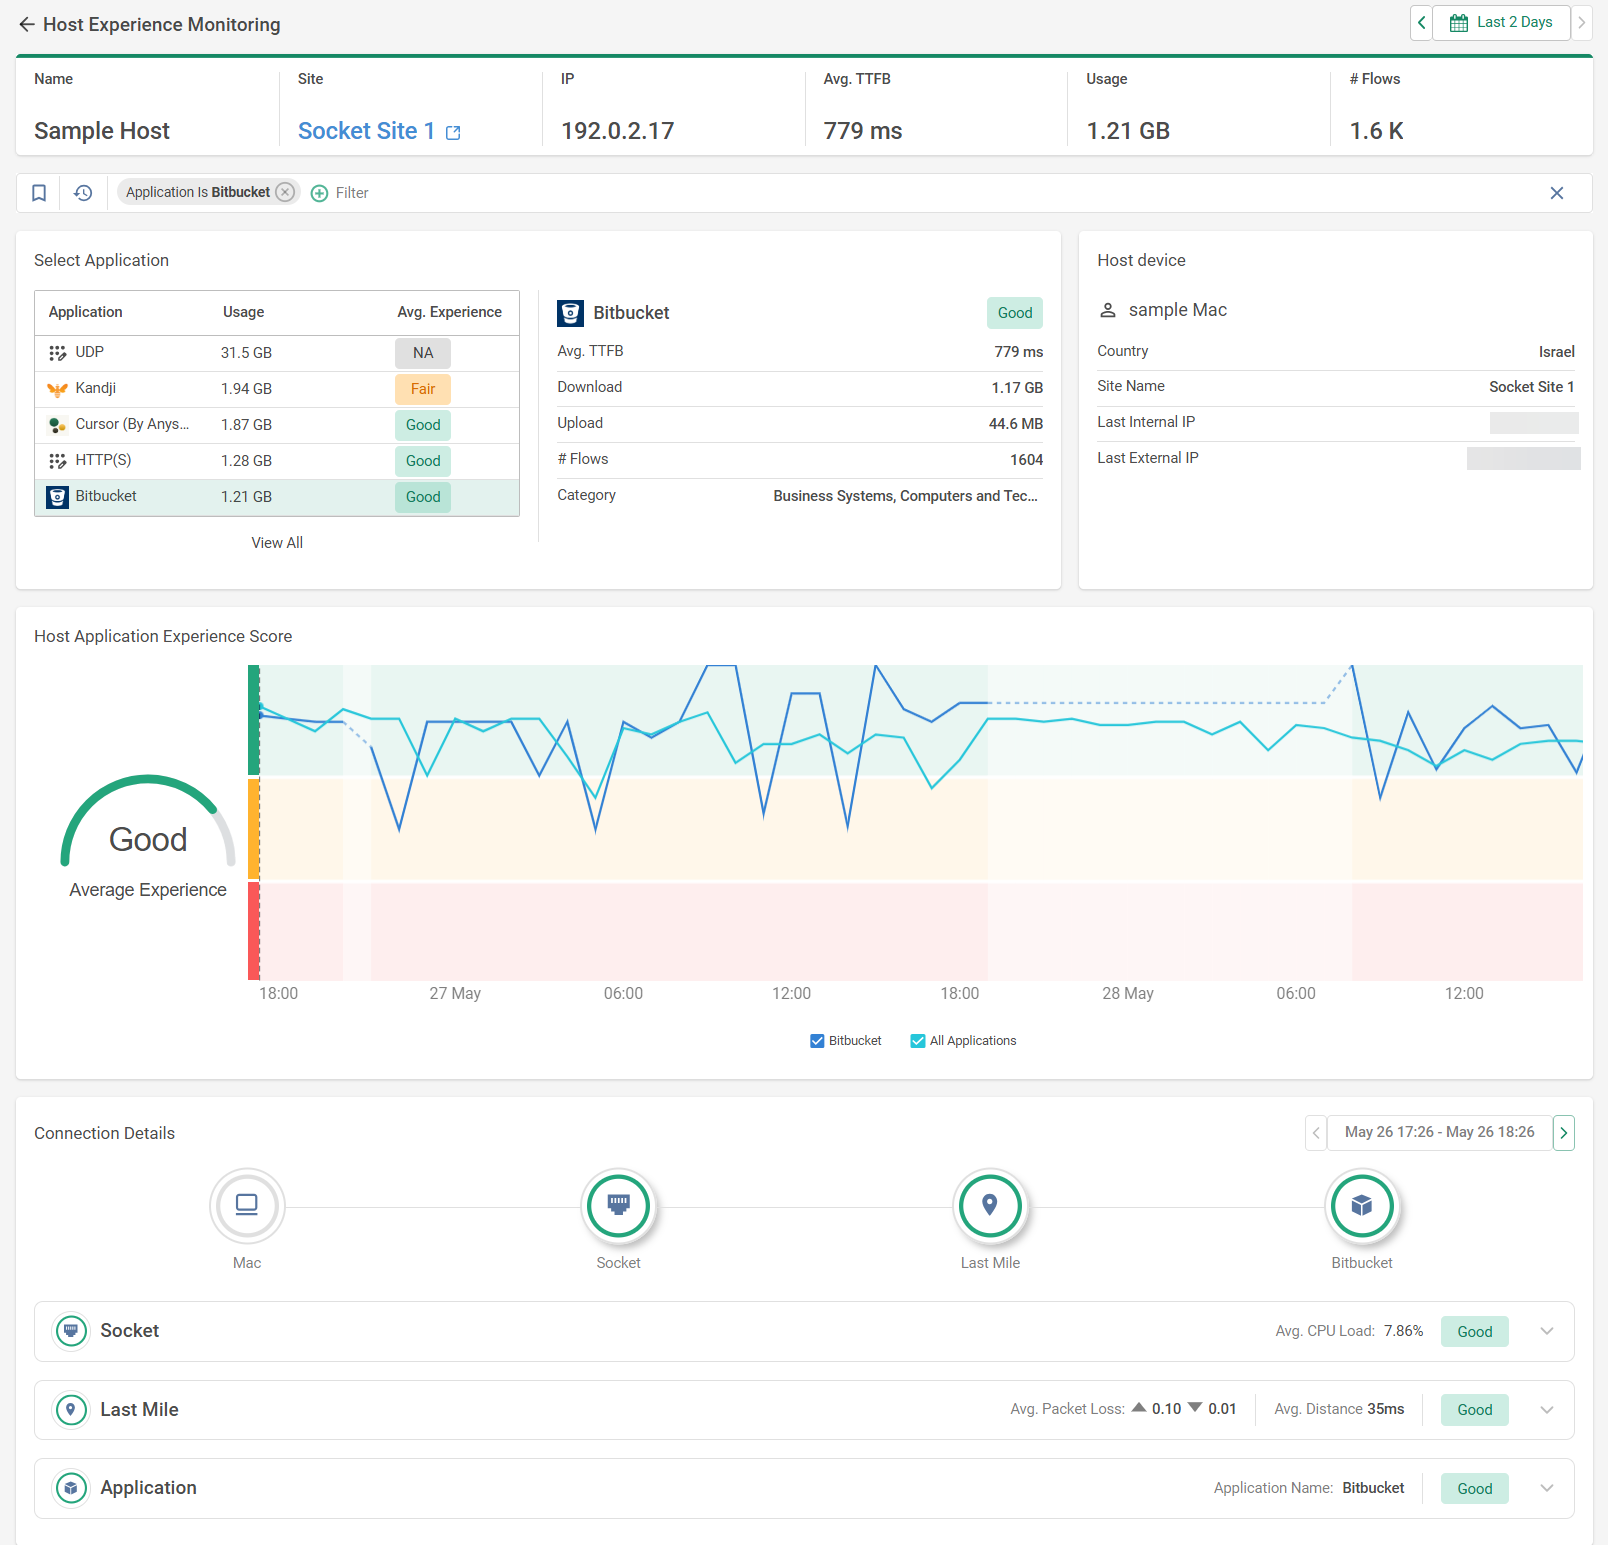Click the Socket icon in the connection path

click(618, 1206)
